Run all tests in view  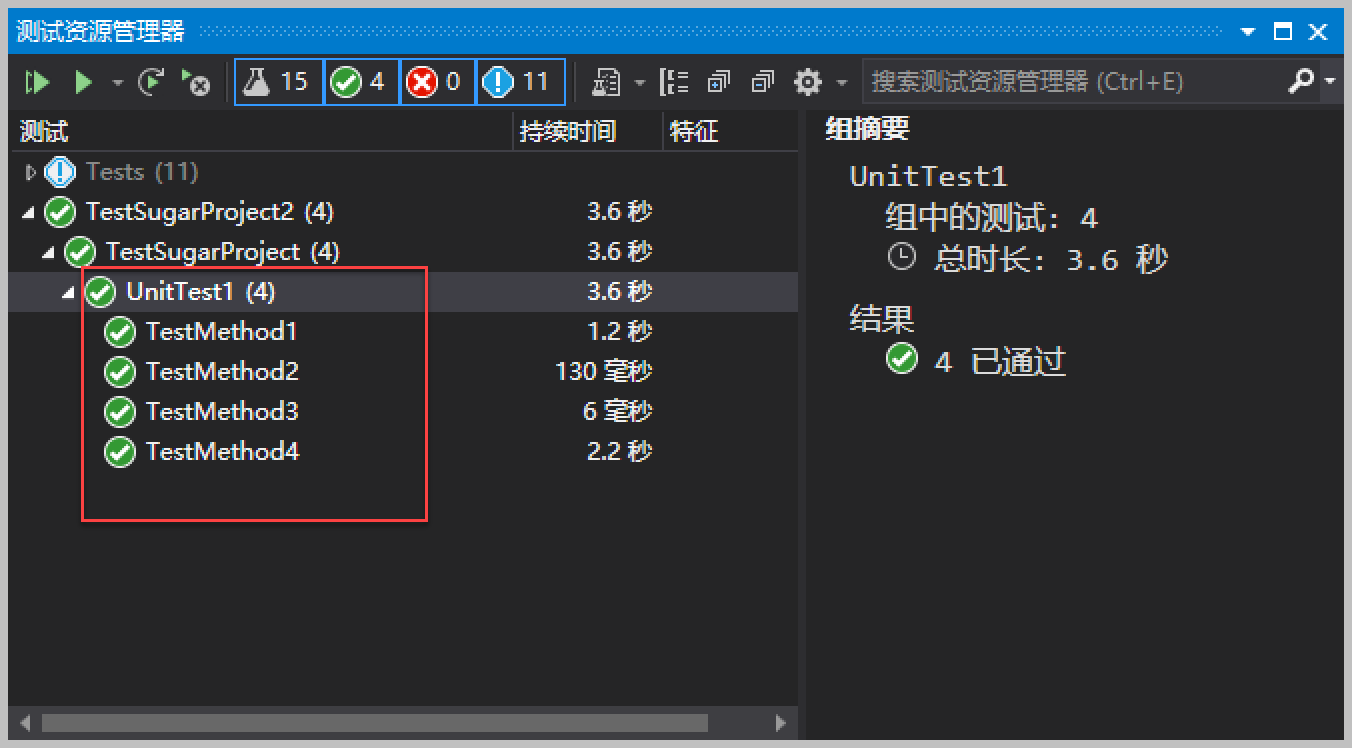[38, 82]
